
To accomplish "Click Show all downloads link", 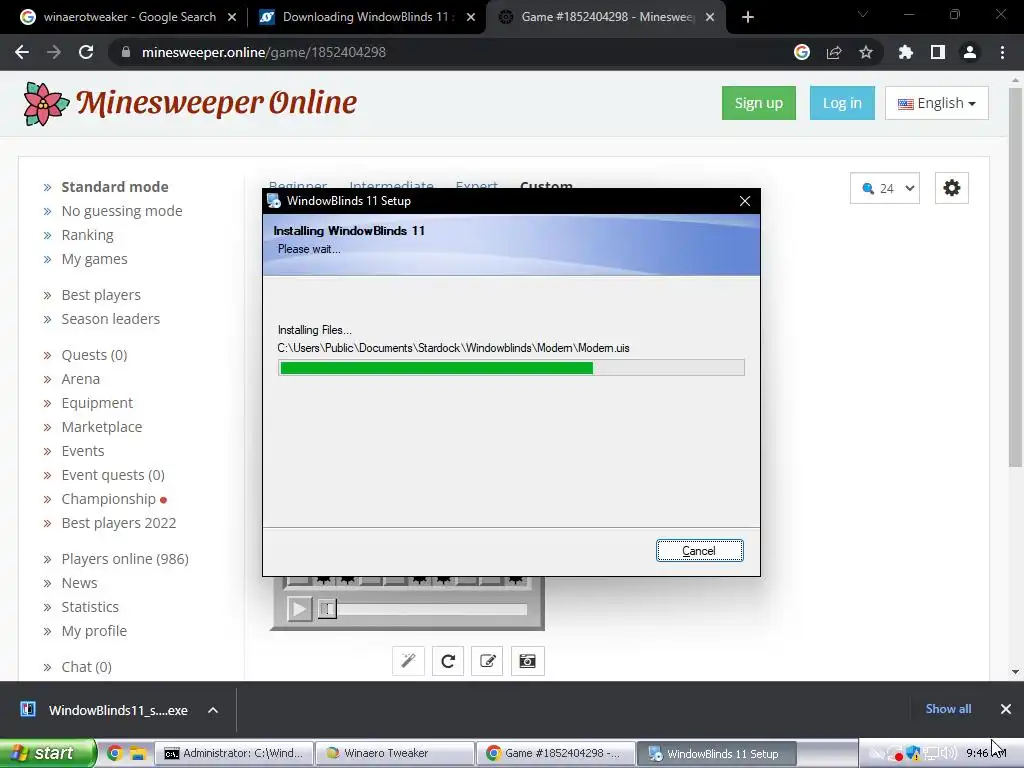I will click(948, 709).
